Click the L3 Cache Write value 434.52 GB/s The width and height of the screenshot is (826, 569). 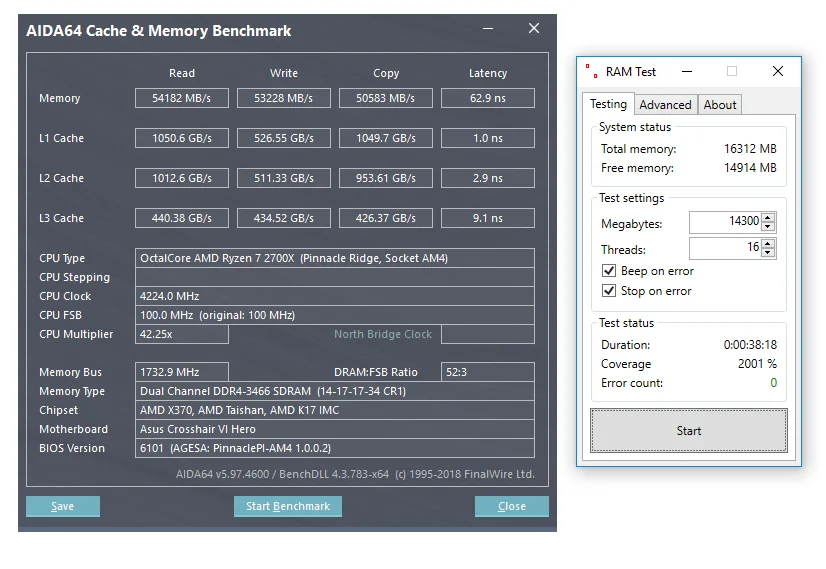click(x=284, y=218)
